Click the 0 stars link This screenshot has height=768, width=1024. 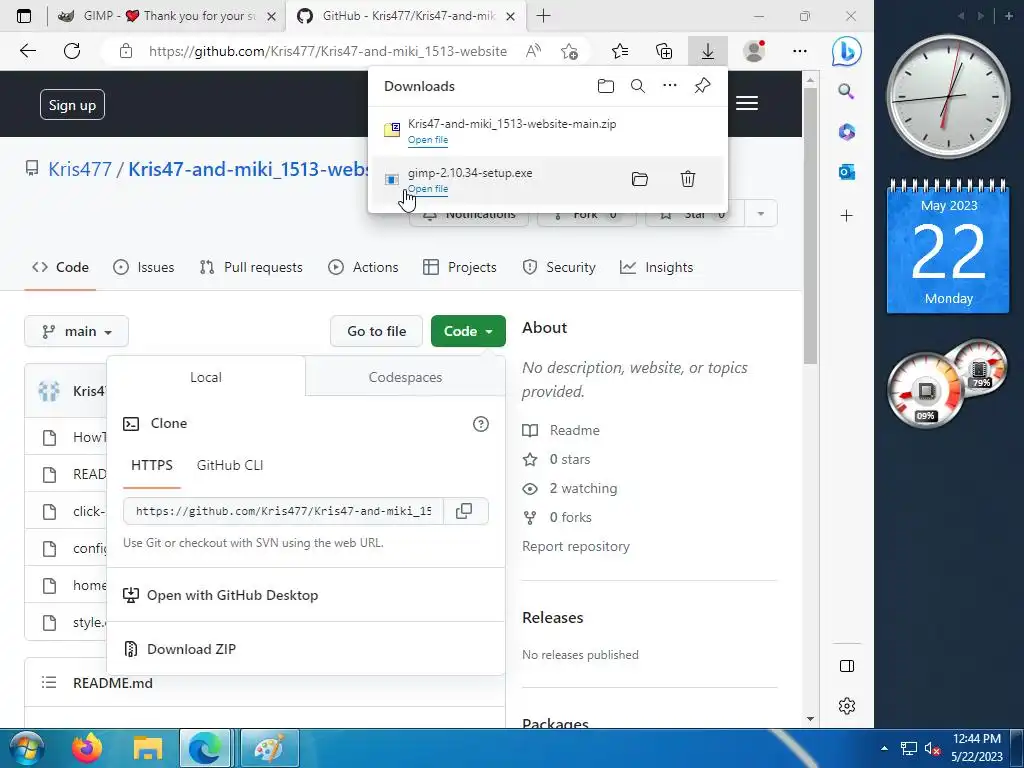coord(557,459)
